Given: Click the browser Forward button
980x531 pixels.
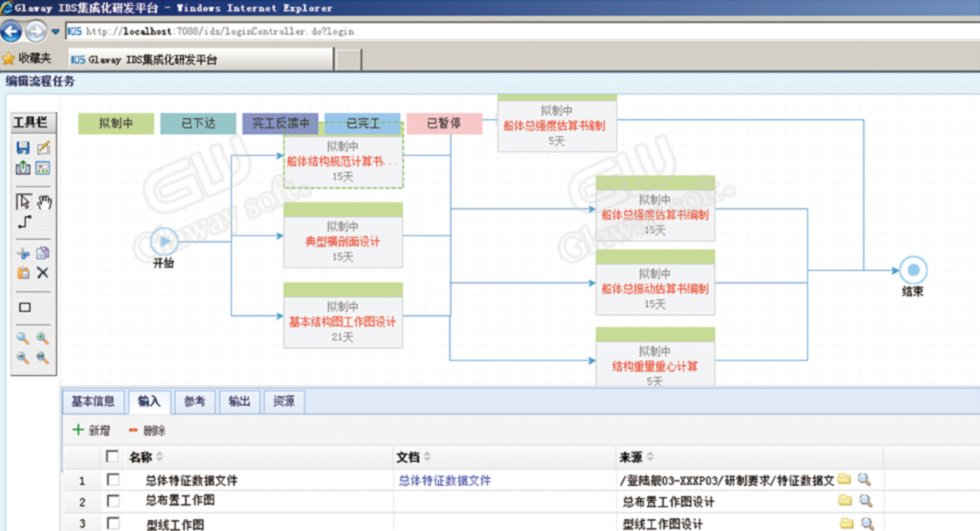Looking at the screenshot, I should tap(36, 31).
